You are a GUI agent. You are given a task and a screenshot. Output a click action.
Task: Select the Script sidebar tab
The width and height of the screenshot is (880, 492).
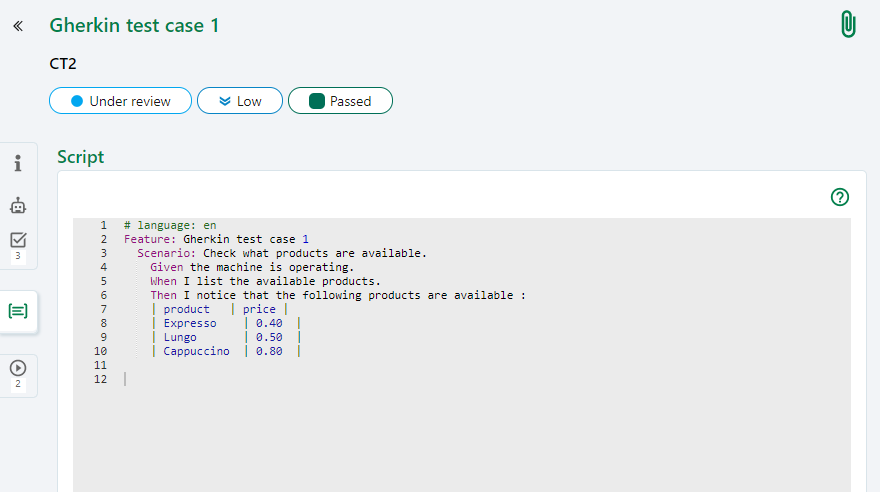pos(18,311)
